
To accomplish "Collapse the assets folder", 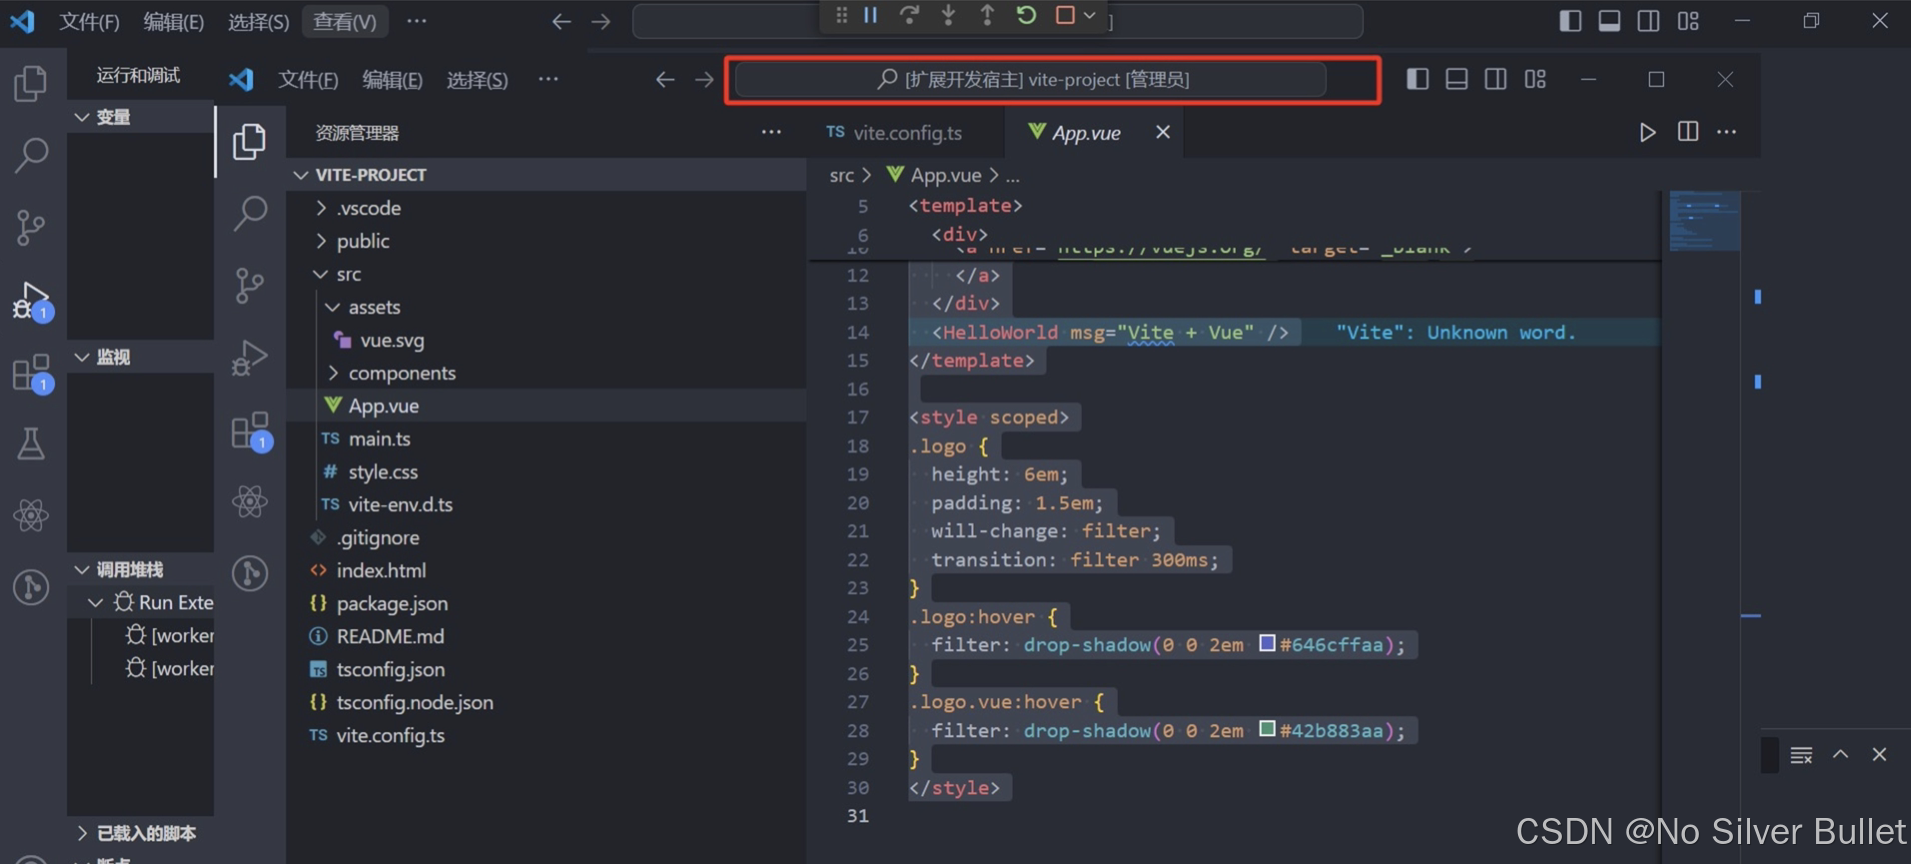I will point(333,307).
